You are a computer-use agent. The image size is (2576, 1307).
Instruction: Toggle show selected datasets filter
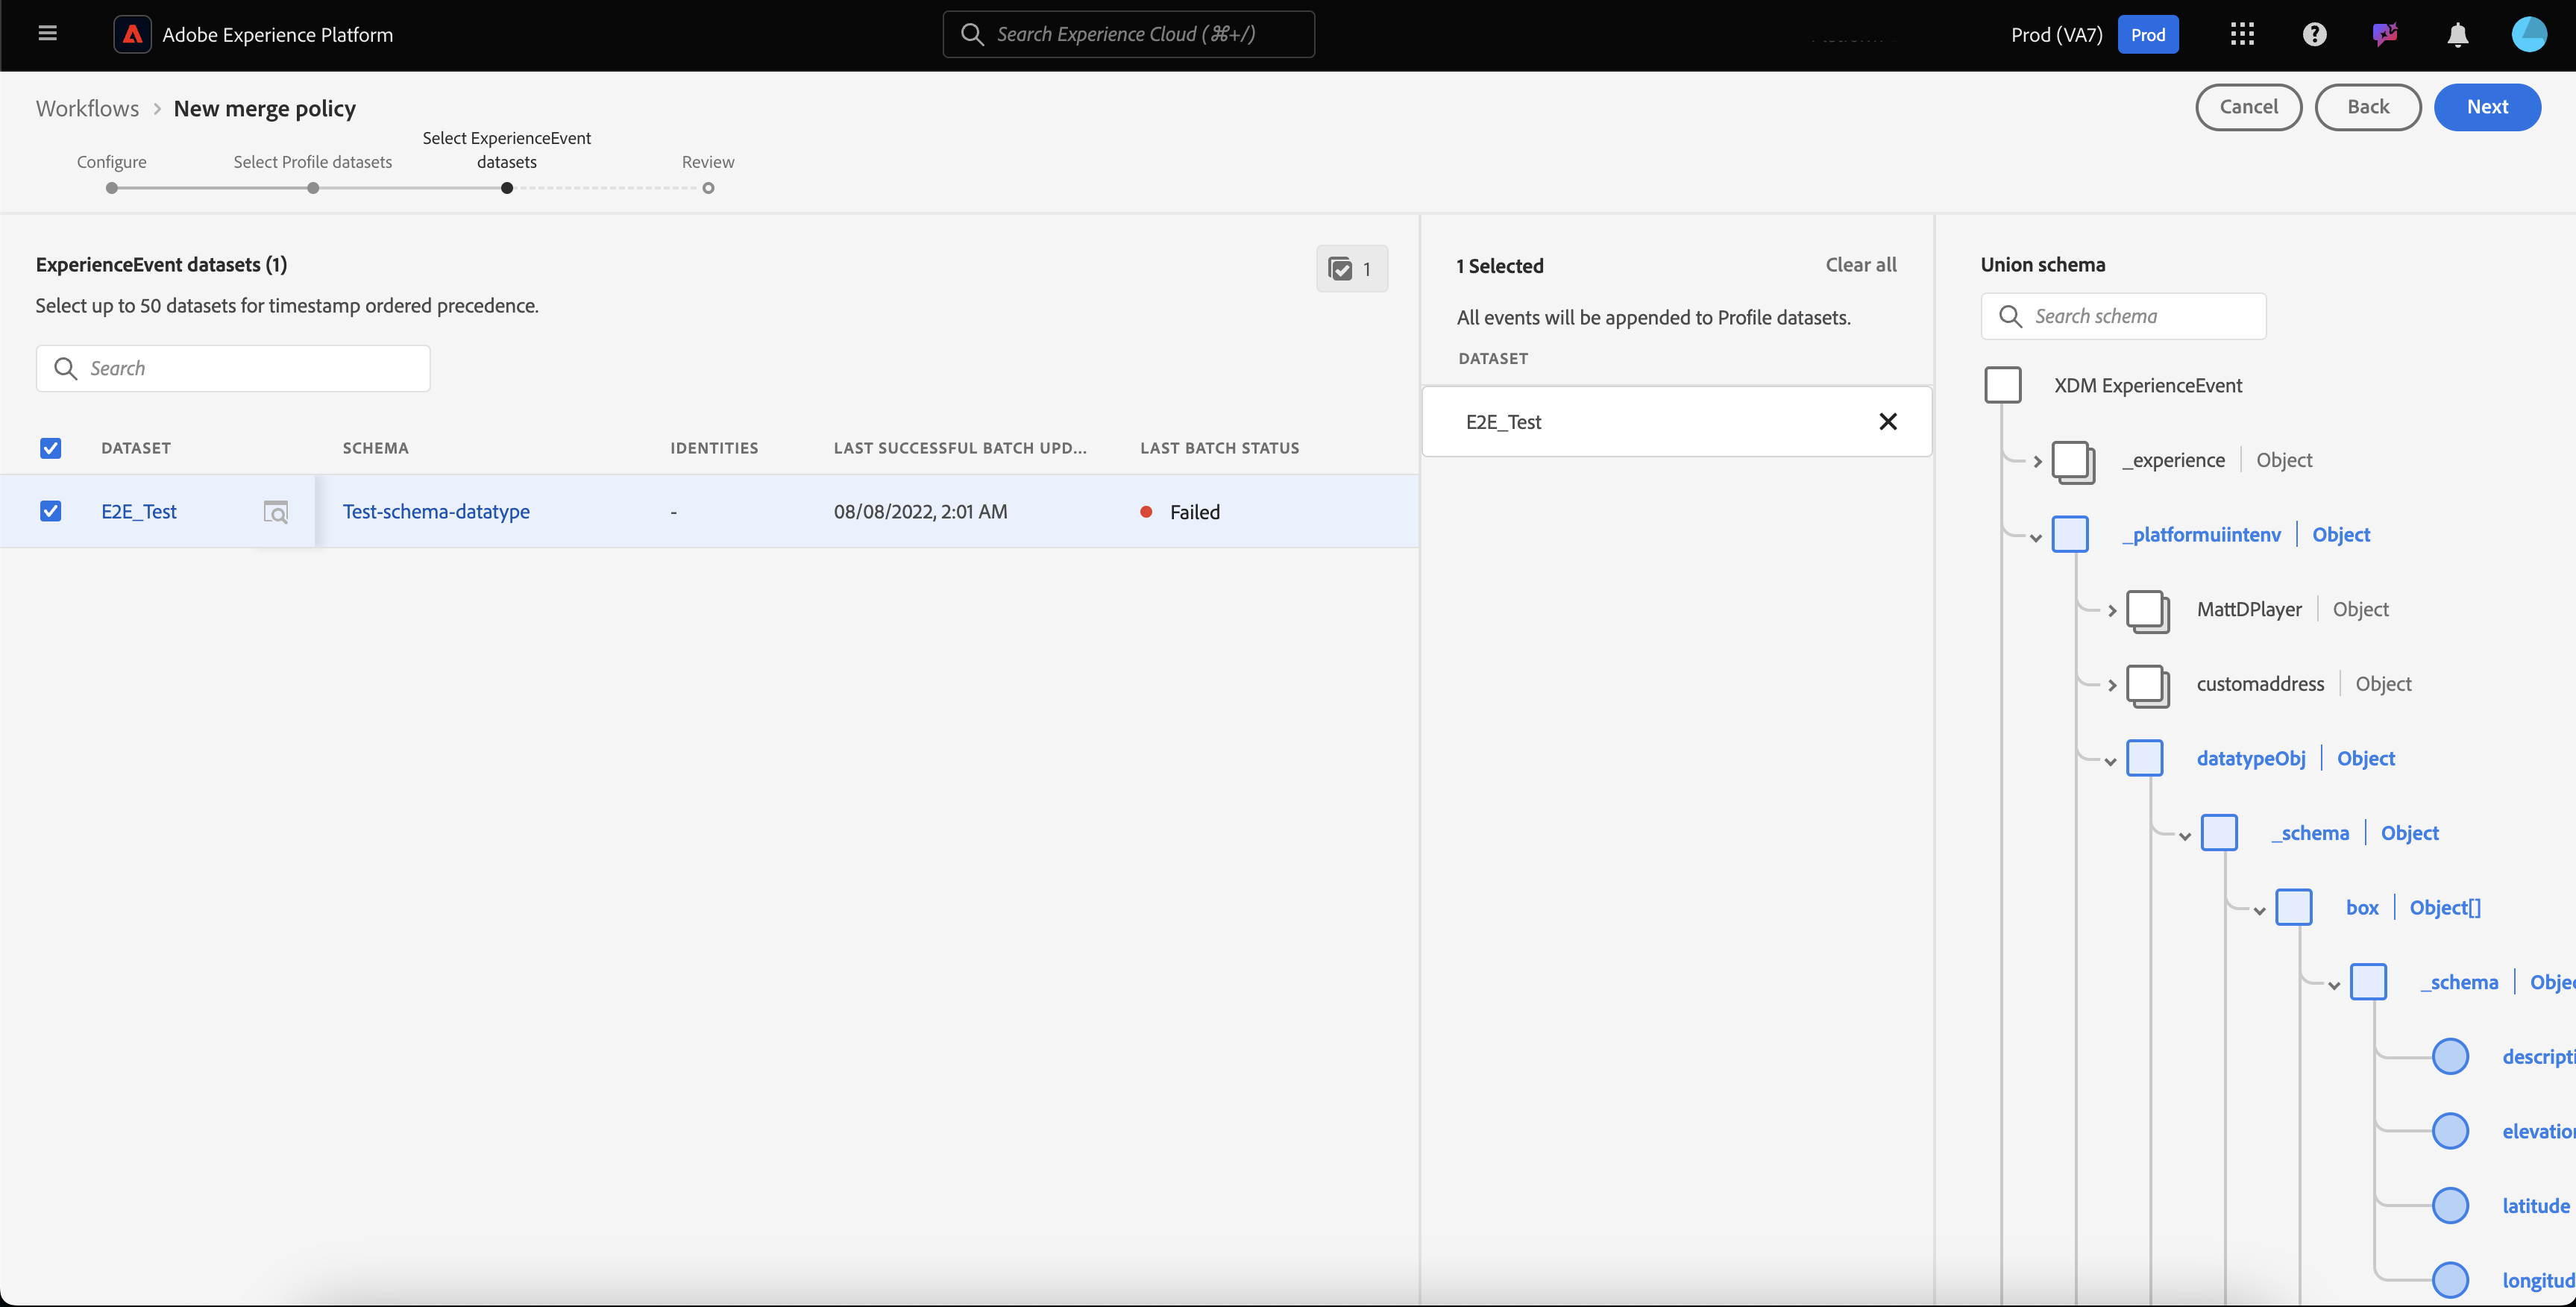click(1351, 269)
